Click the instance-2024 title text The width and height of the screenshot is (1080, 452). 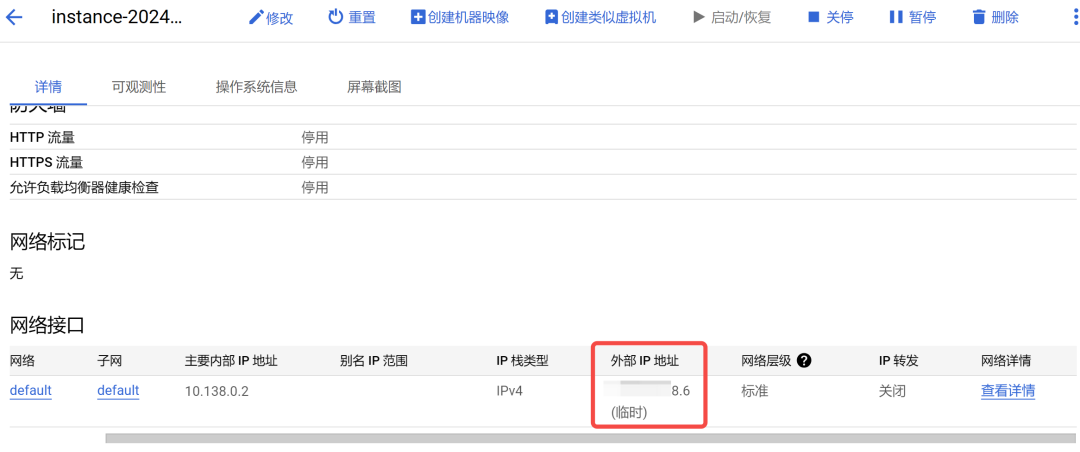point(117,17)
